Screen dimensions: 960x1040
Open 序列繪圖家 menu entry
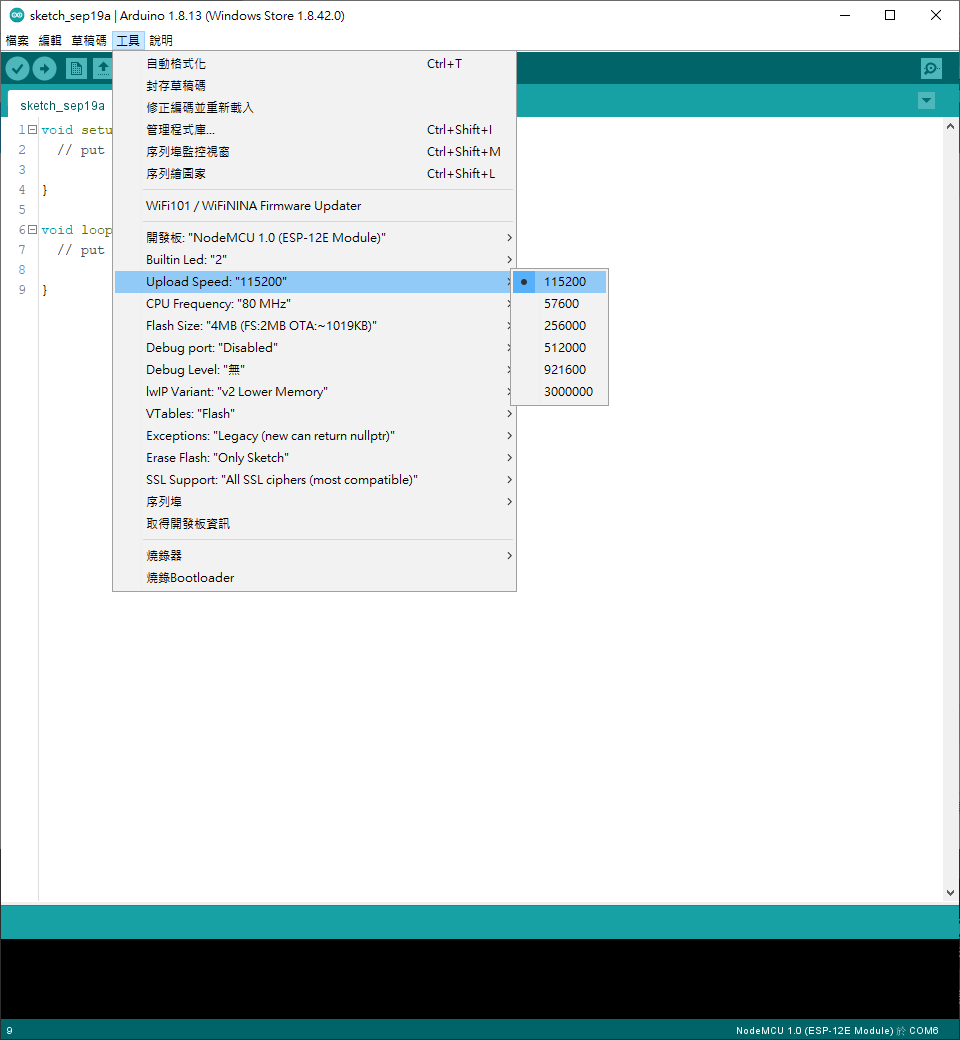(x=314, y=173)
